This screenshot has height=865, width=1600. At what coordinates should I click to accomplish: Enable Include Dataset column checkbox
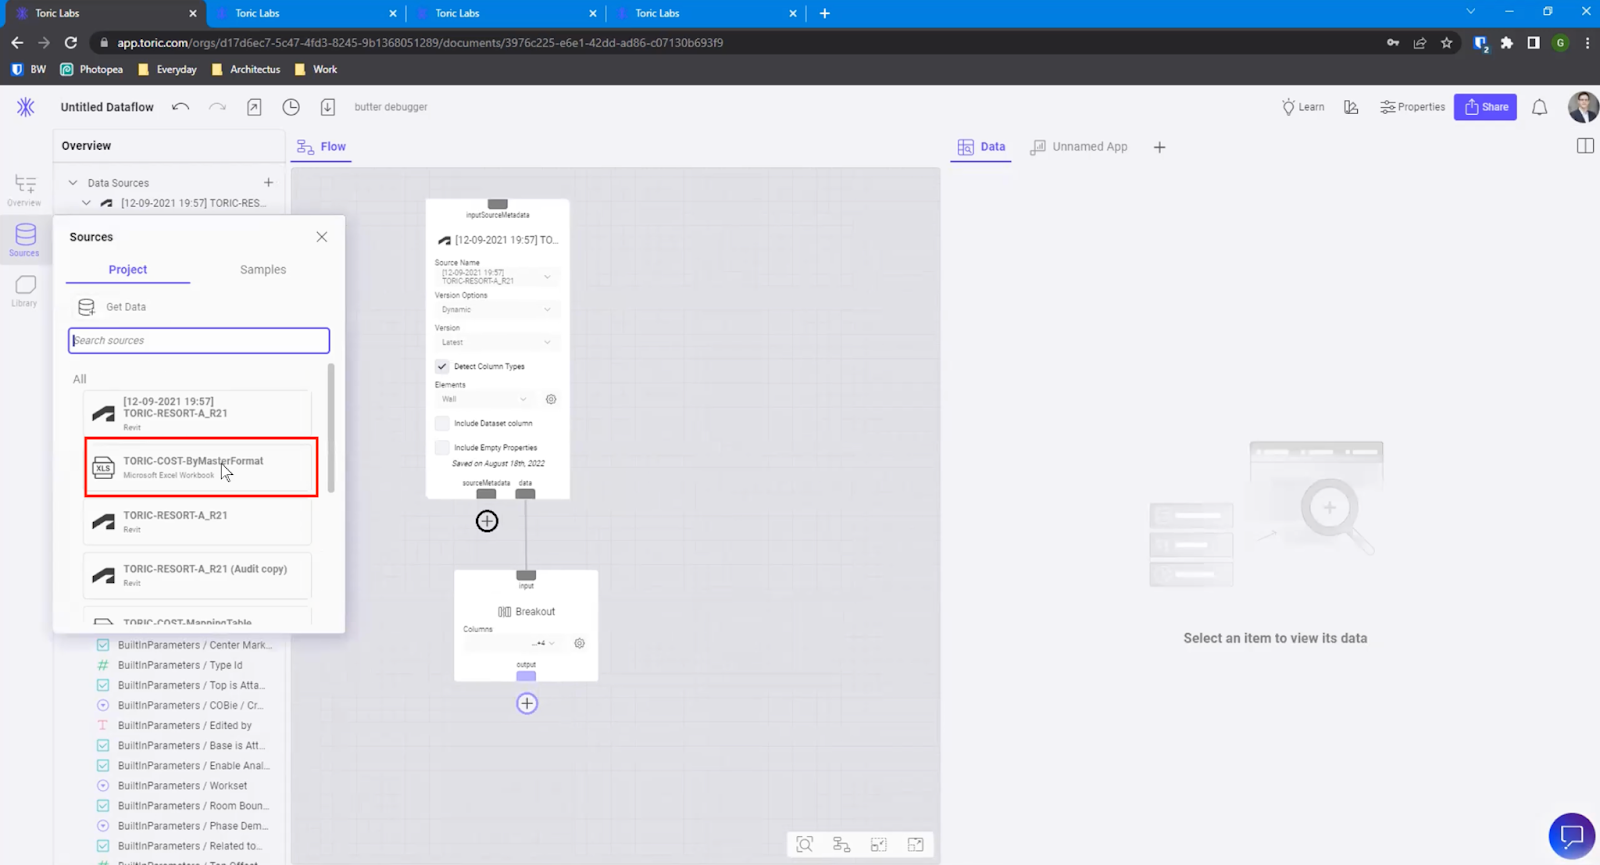(x=442, y=423)
